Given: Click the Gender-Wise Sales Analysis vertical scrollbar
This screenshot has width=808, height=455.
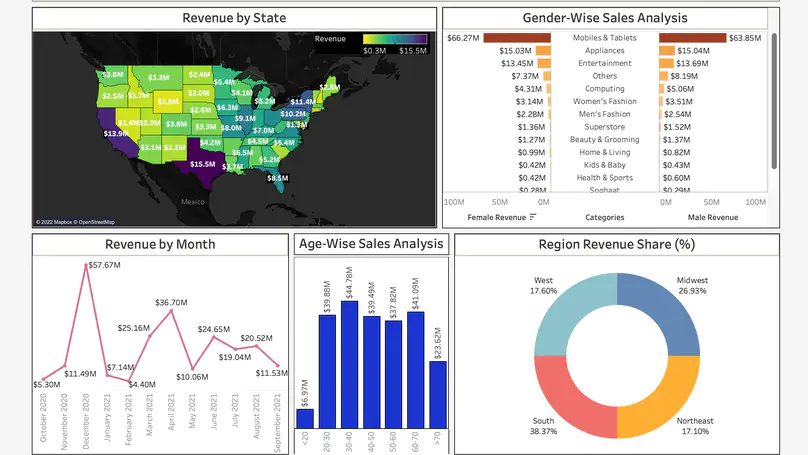Looking at the screenshot, I should [774, 101].
